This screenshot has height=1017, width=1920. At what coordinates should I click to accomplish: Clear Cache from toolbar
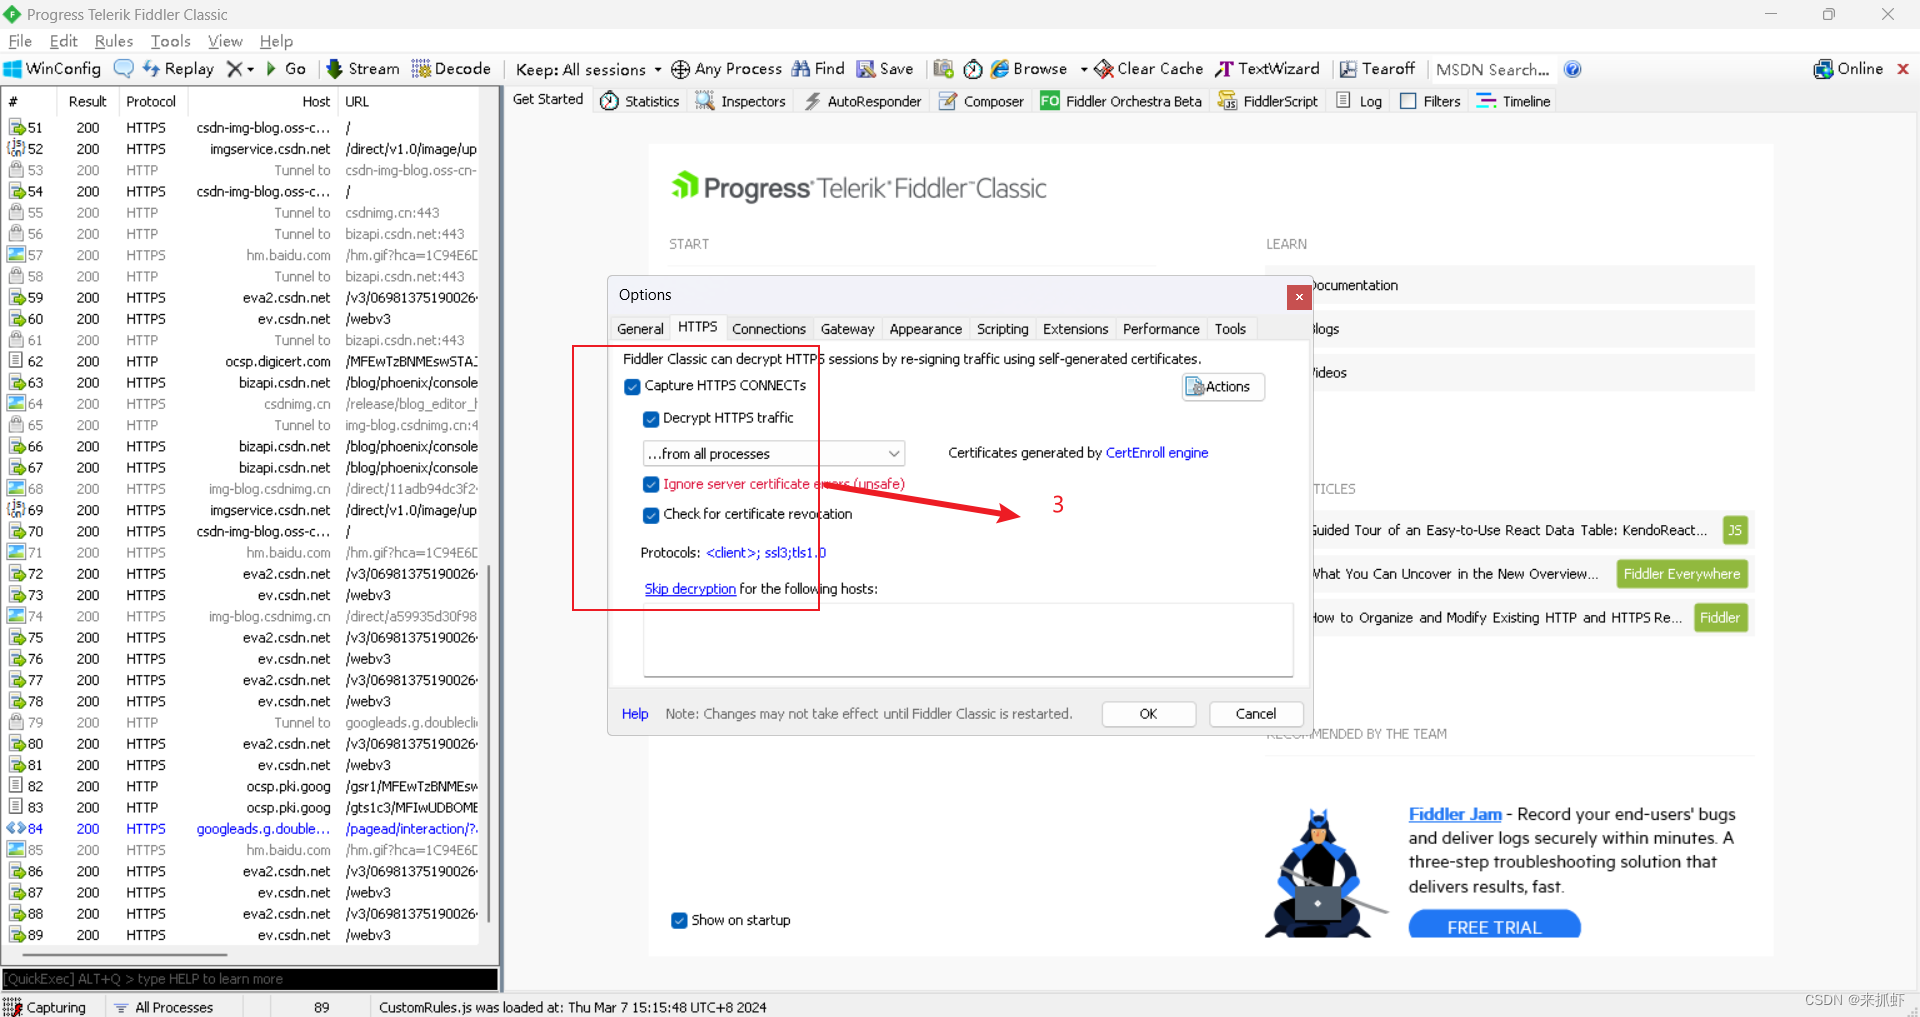[1148, 69]
